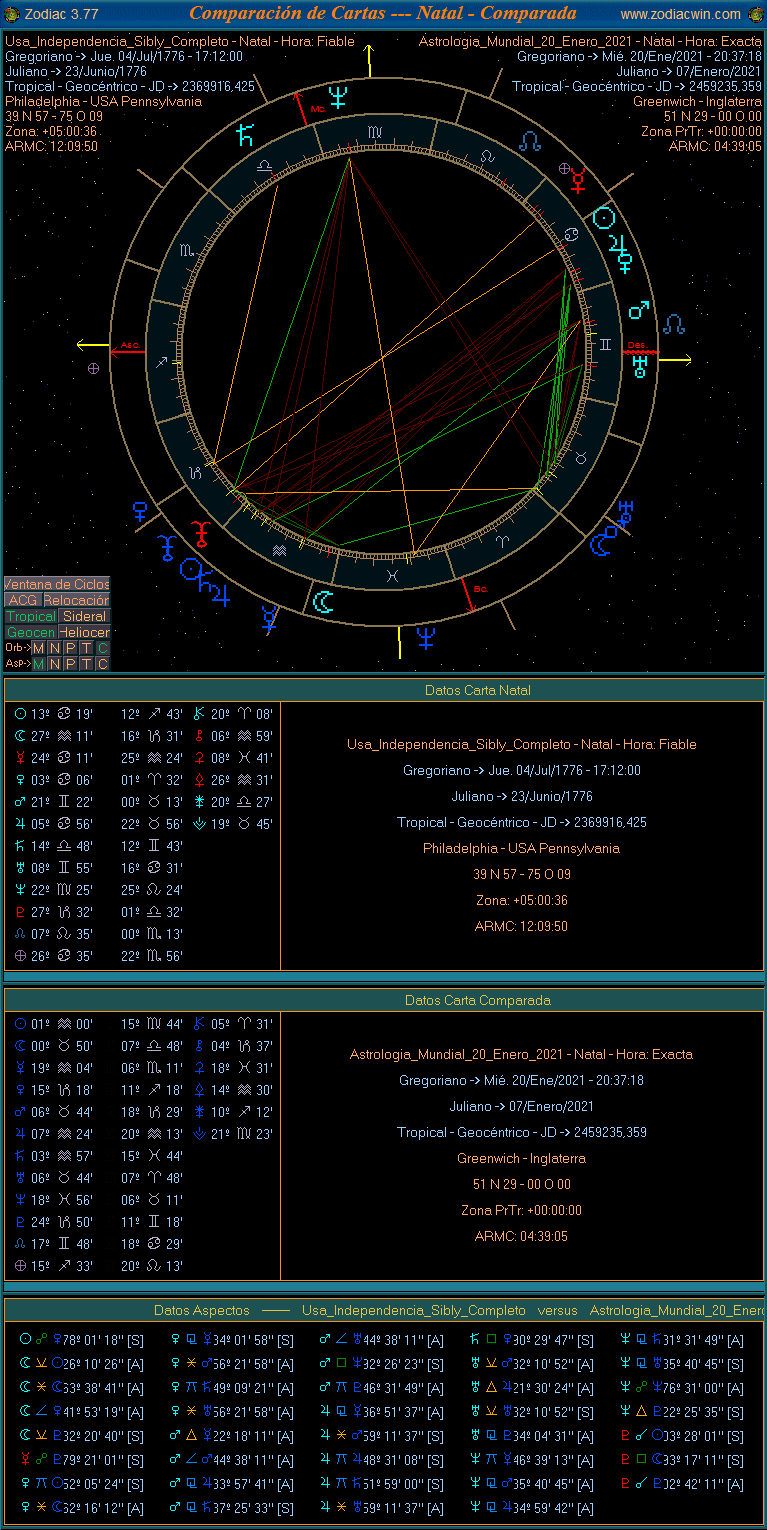Click the Philadelphia - USA Pennsylvania text in Natal panel
The image size is (767, 1530).
click(x=521, y=848)
